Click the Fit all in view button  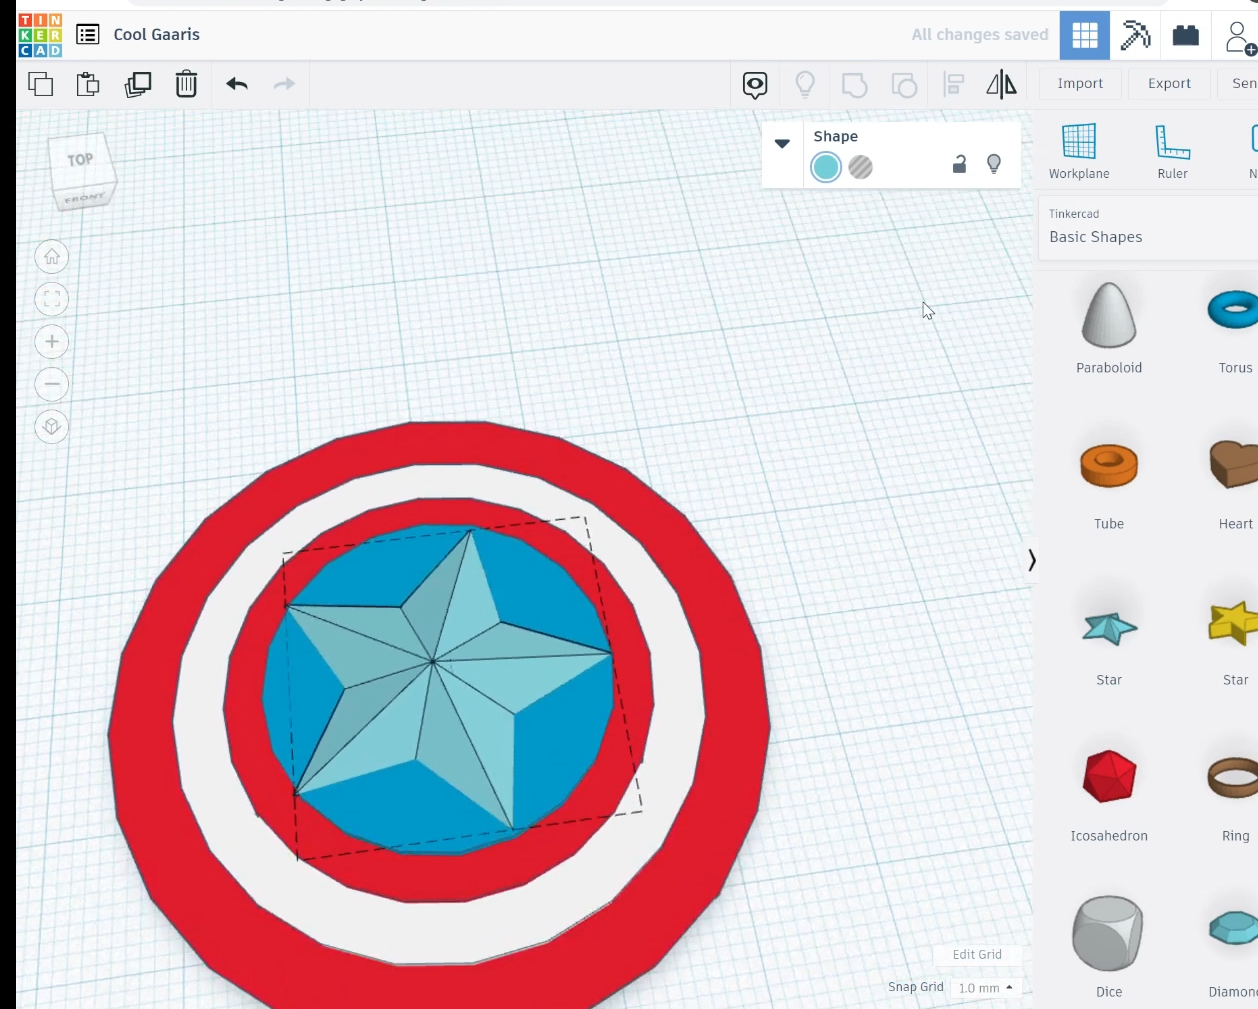coord(52,299)
